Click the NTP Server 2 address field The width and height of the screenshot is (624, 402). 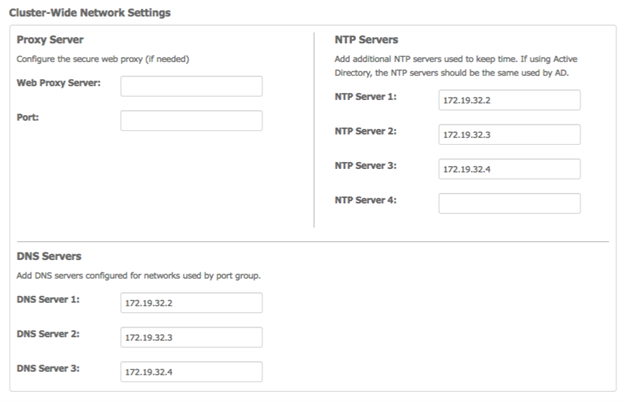pyautogui.click(x=509, y=135)
